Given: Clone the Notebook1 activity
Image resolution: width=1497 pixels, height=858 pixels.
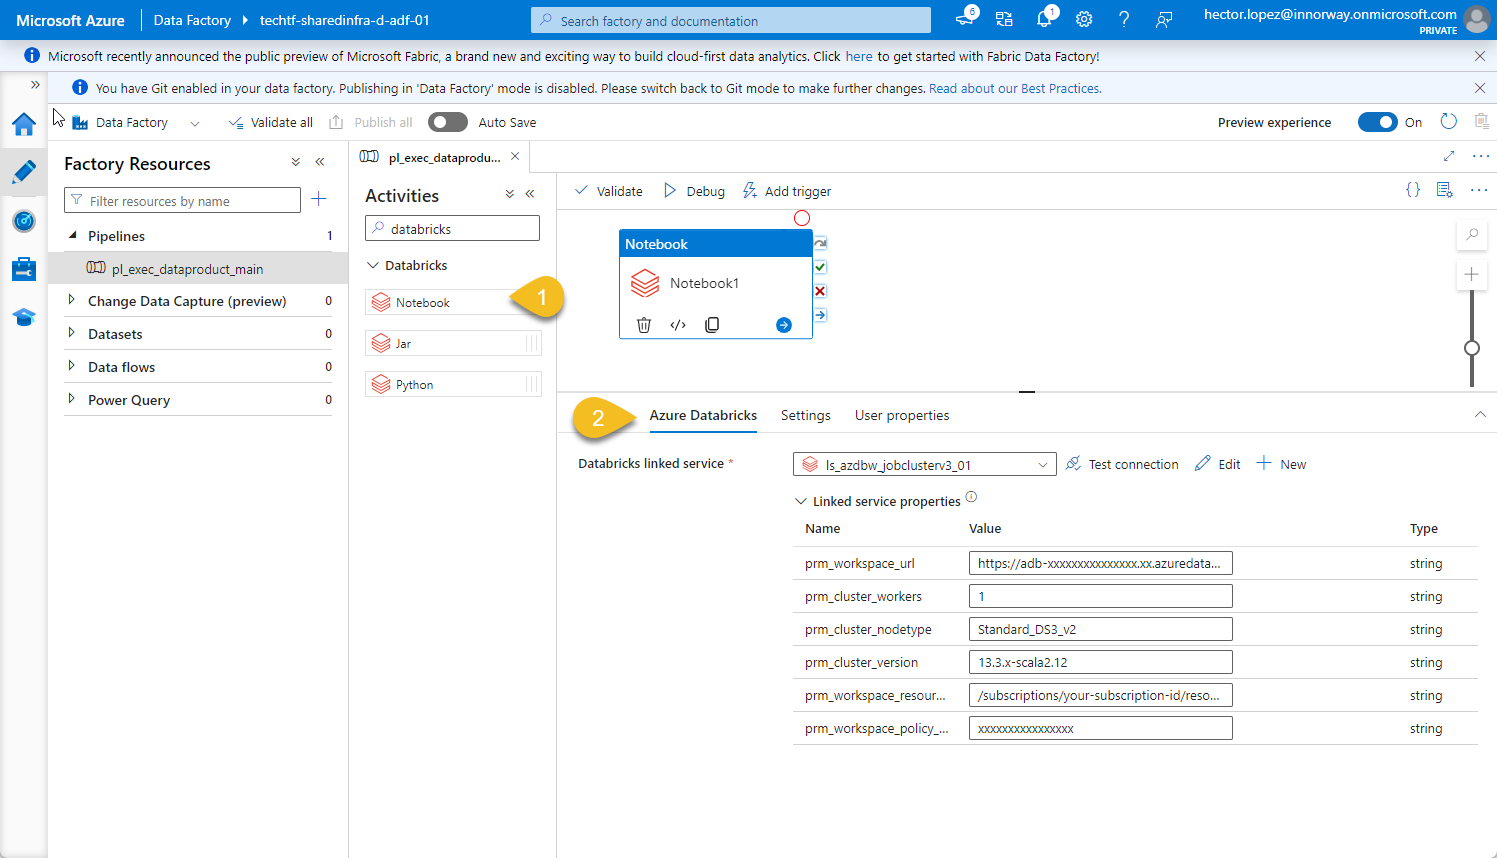Looking at the screenshot, I should pos(710,323).
